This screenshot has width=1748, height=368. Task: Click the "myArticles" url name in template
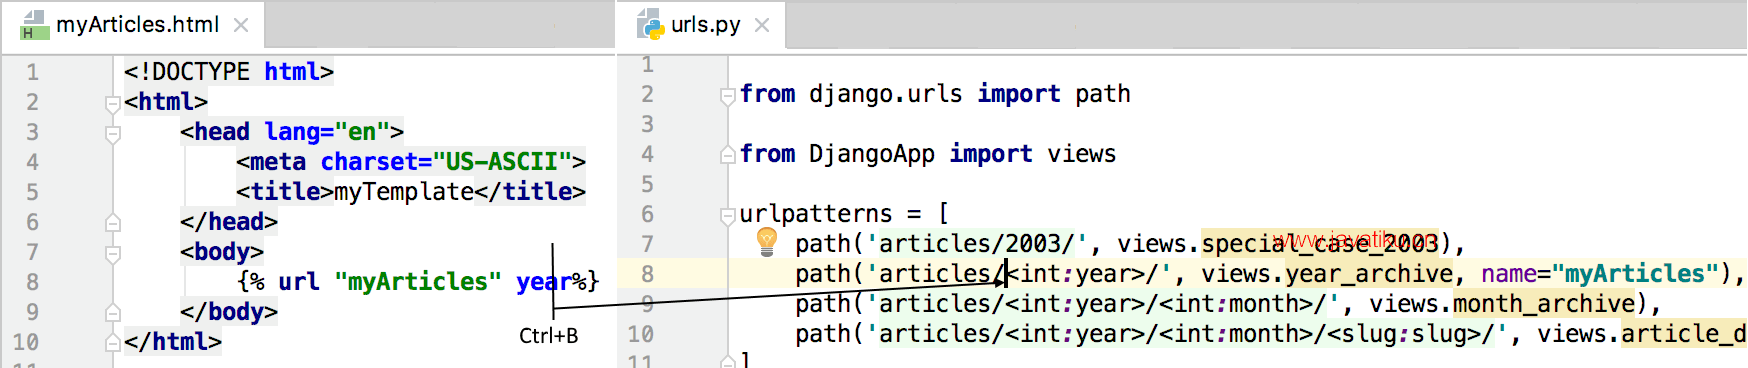pos(418,282)
